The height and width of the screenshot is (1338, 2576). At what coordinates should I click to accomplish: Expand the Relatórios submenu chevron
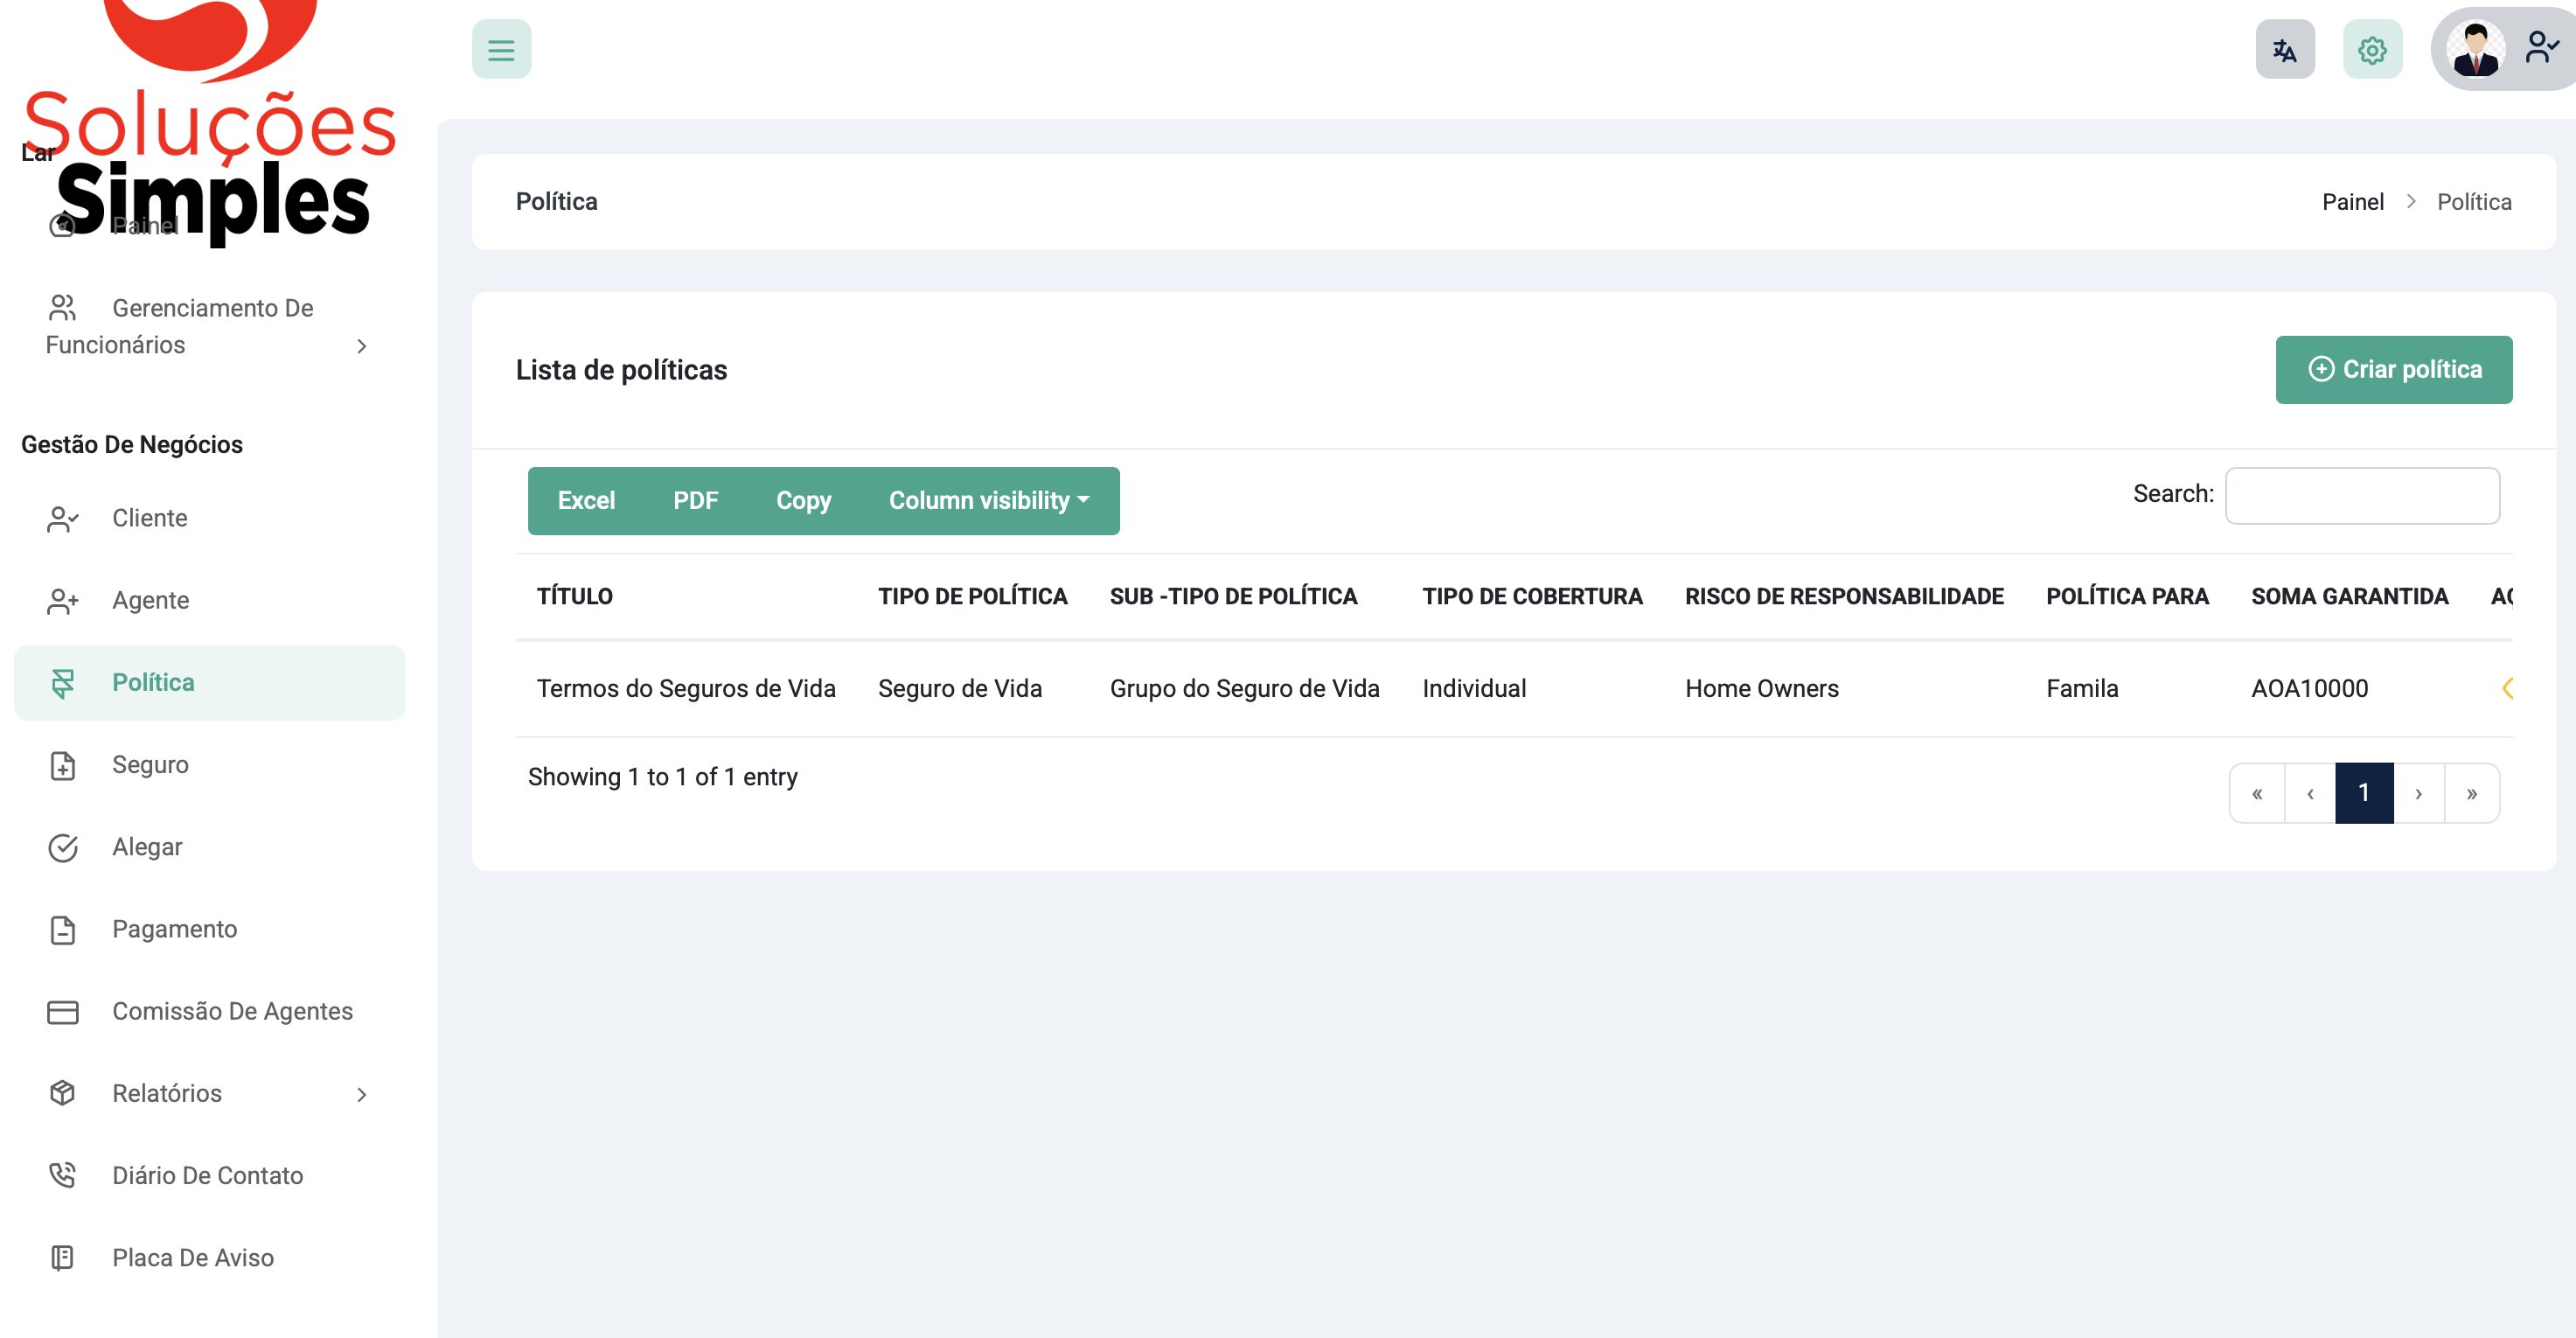click(361, 1094)
